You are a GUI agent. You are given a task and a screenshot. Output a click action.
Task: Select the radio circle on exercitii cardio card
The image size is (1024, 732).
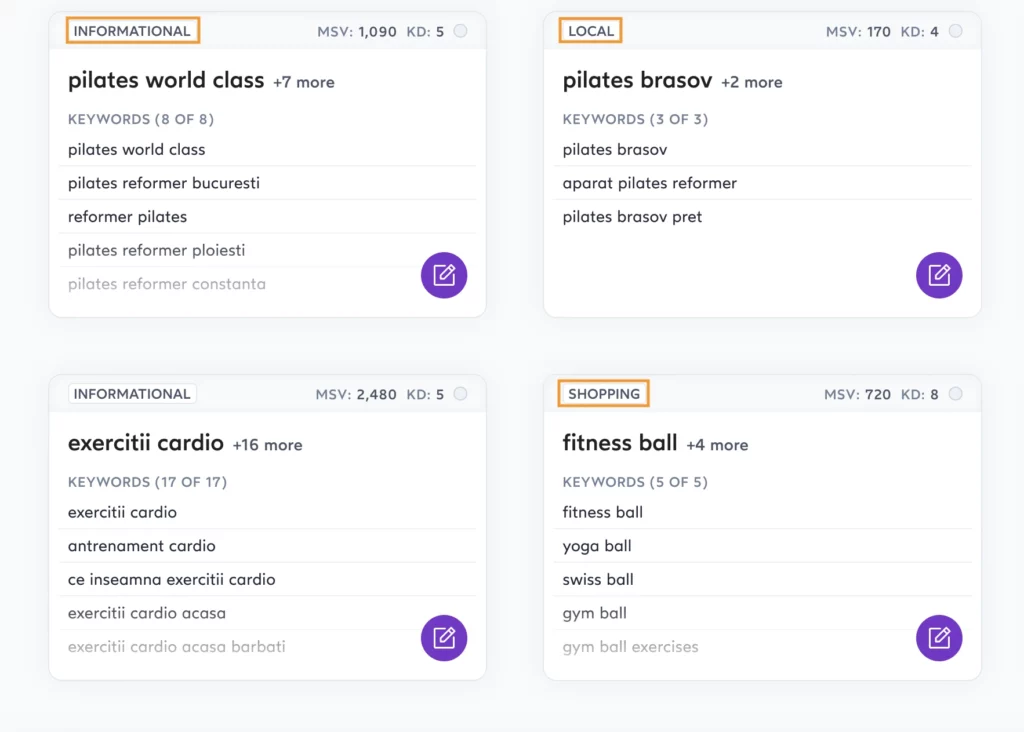460,394
